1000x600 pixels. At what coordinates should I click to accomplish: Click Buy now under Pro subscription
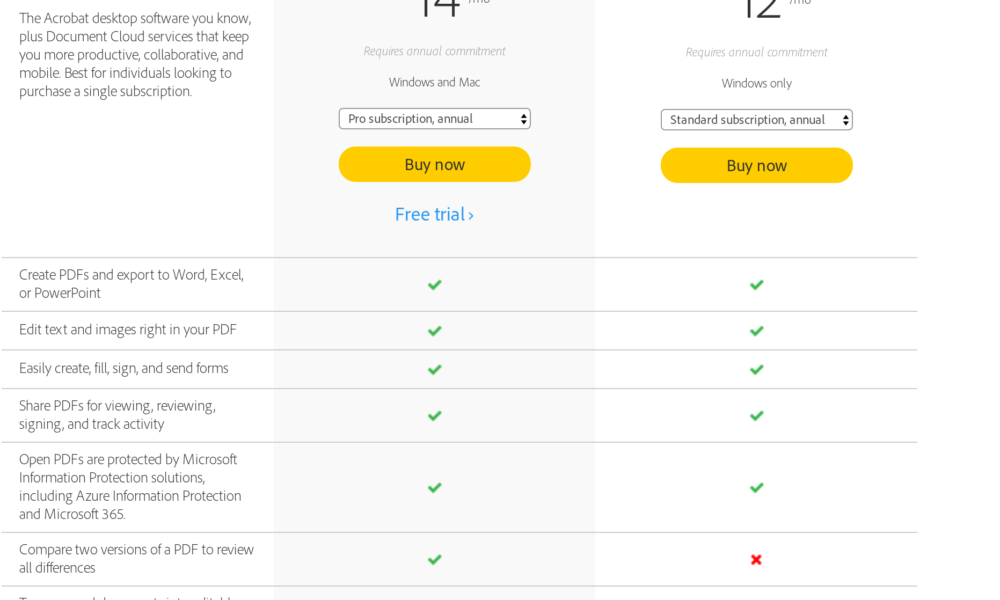(434, 164)
